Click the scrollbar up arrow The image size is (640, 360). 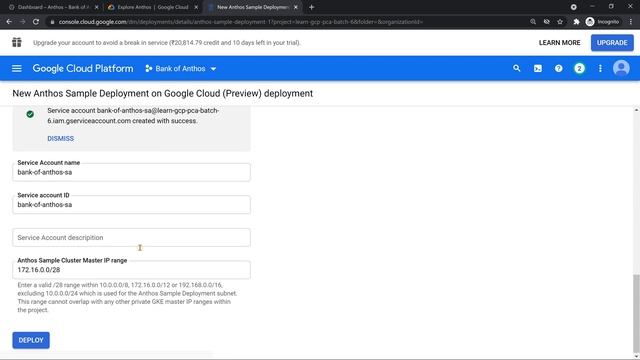pyautogui.click(x=636, y=110)
